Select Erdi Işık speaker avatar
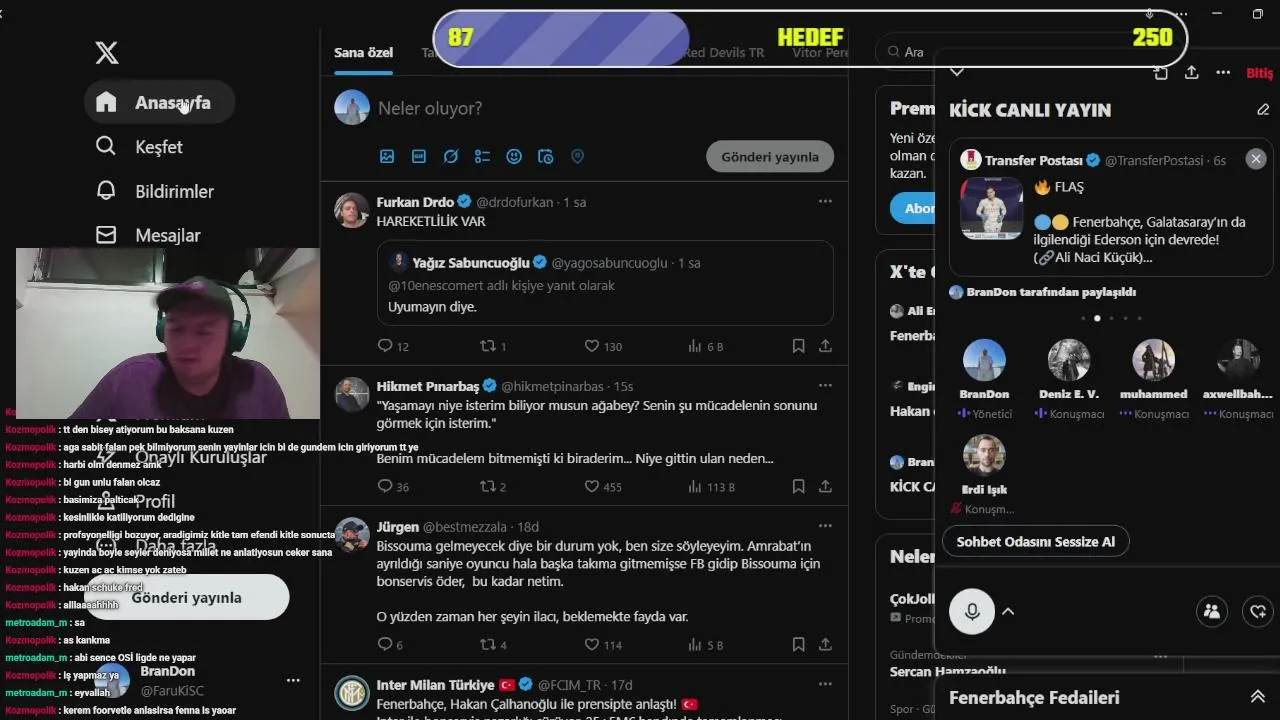The width and height of the screenshot is (1280, 720). coord(984,455)
